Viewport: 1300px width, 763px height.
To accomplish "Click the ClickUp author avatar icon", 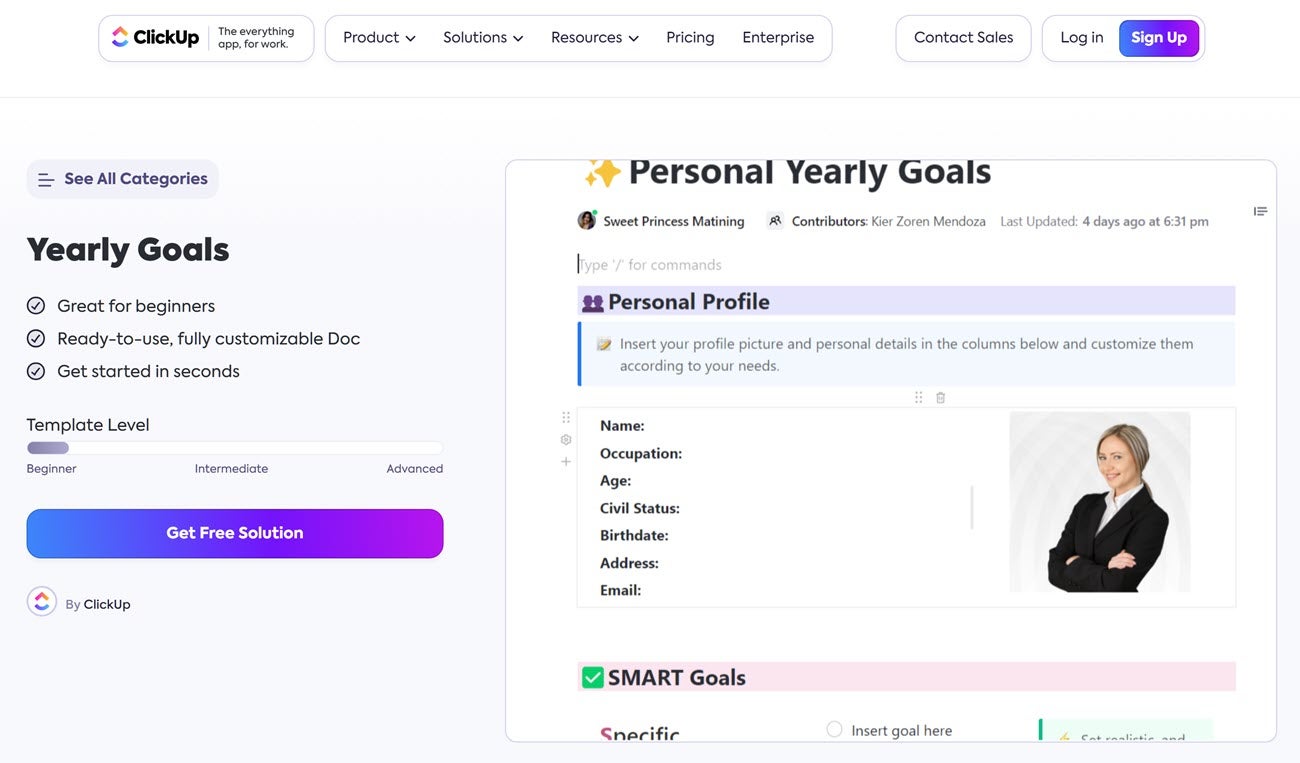I will click(x=42, y=602).
